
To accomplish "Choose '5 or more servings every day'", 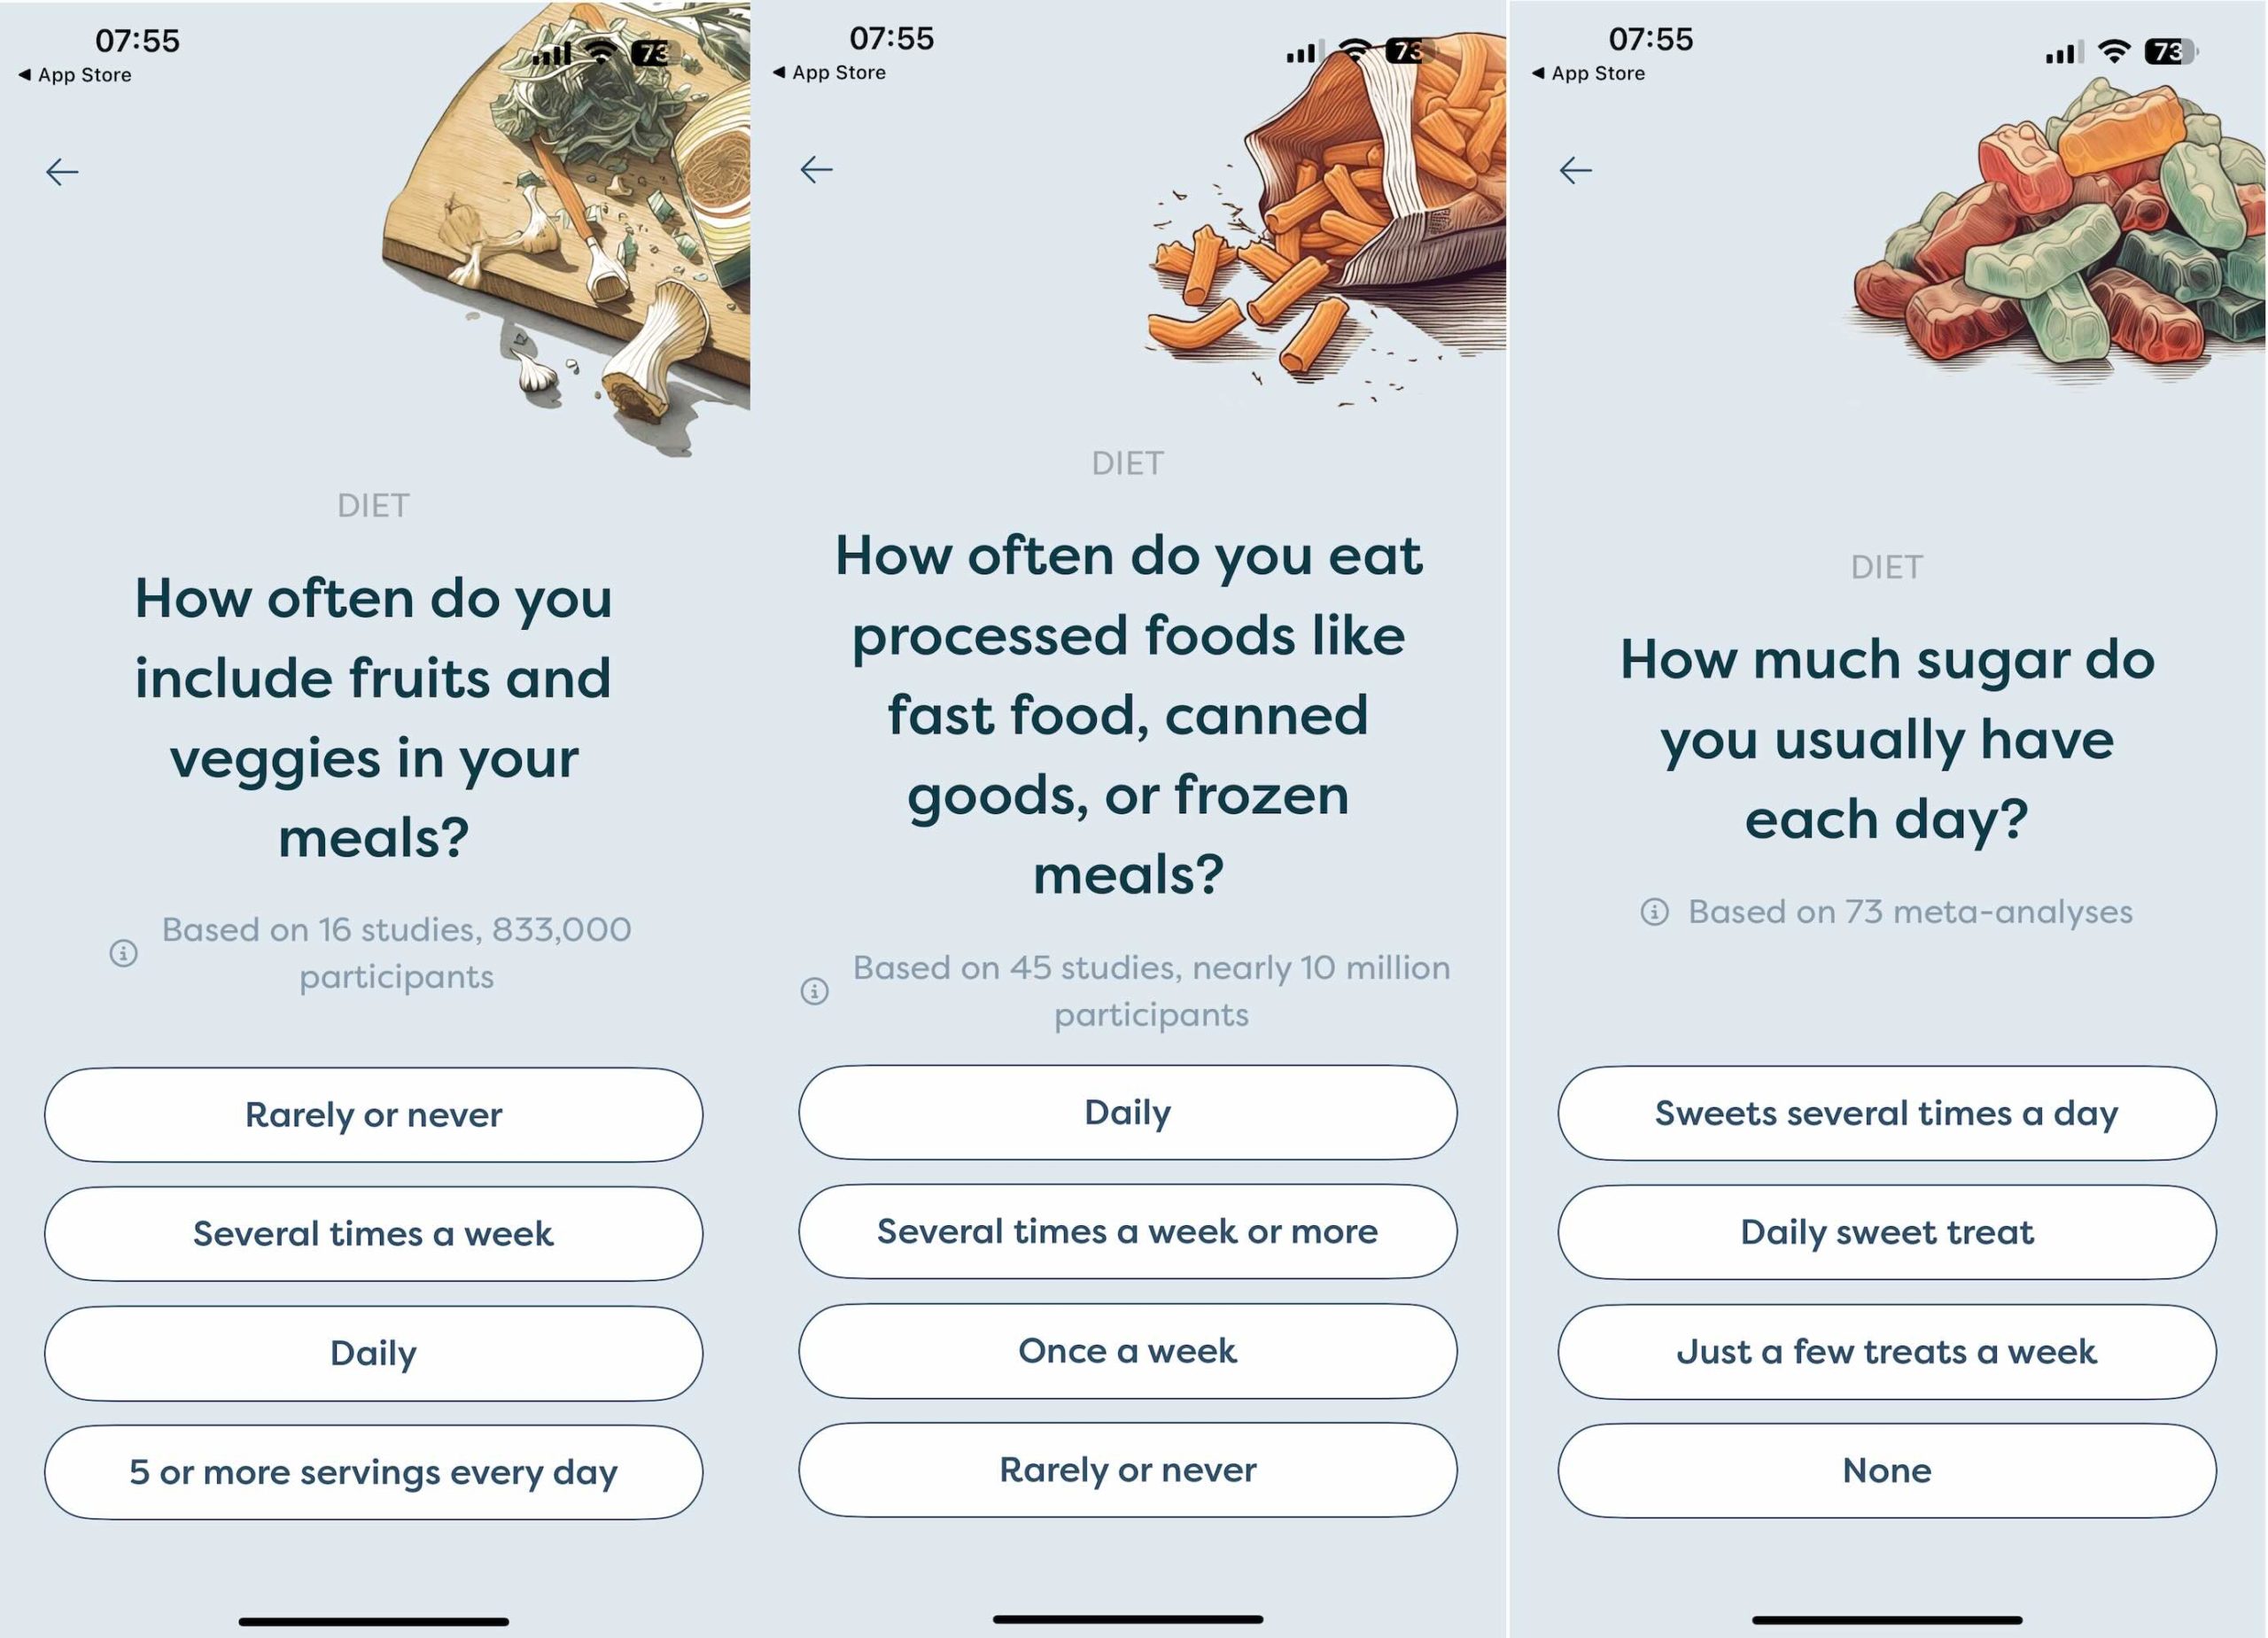I will pos(373,1472).
